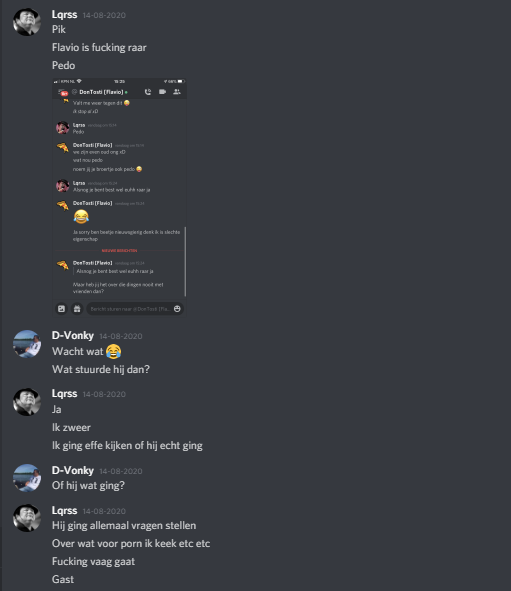Click the scrollbar inside embedded screenshot
This screenshot has width=511, height=591.
point(185,262)
